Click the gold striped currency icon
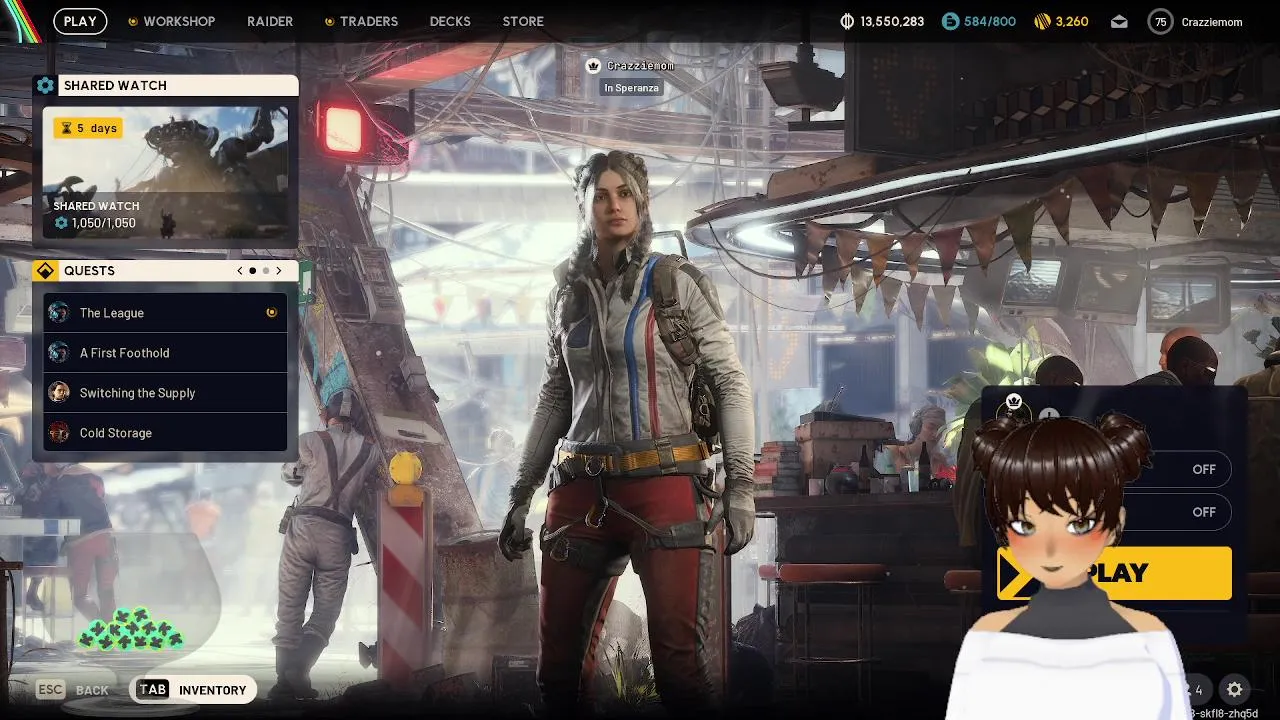1280x720 pixels. click(x=1041, y=21)
